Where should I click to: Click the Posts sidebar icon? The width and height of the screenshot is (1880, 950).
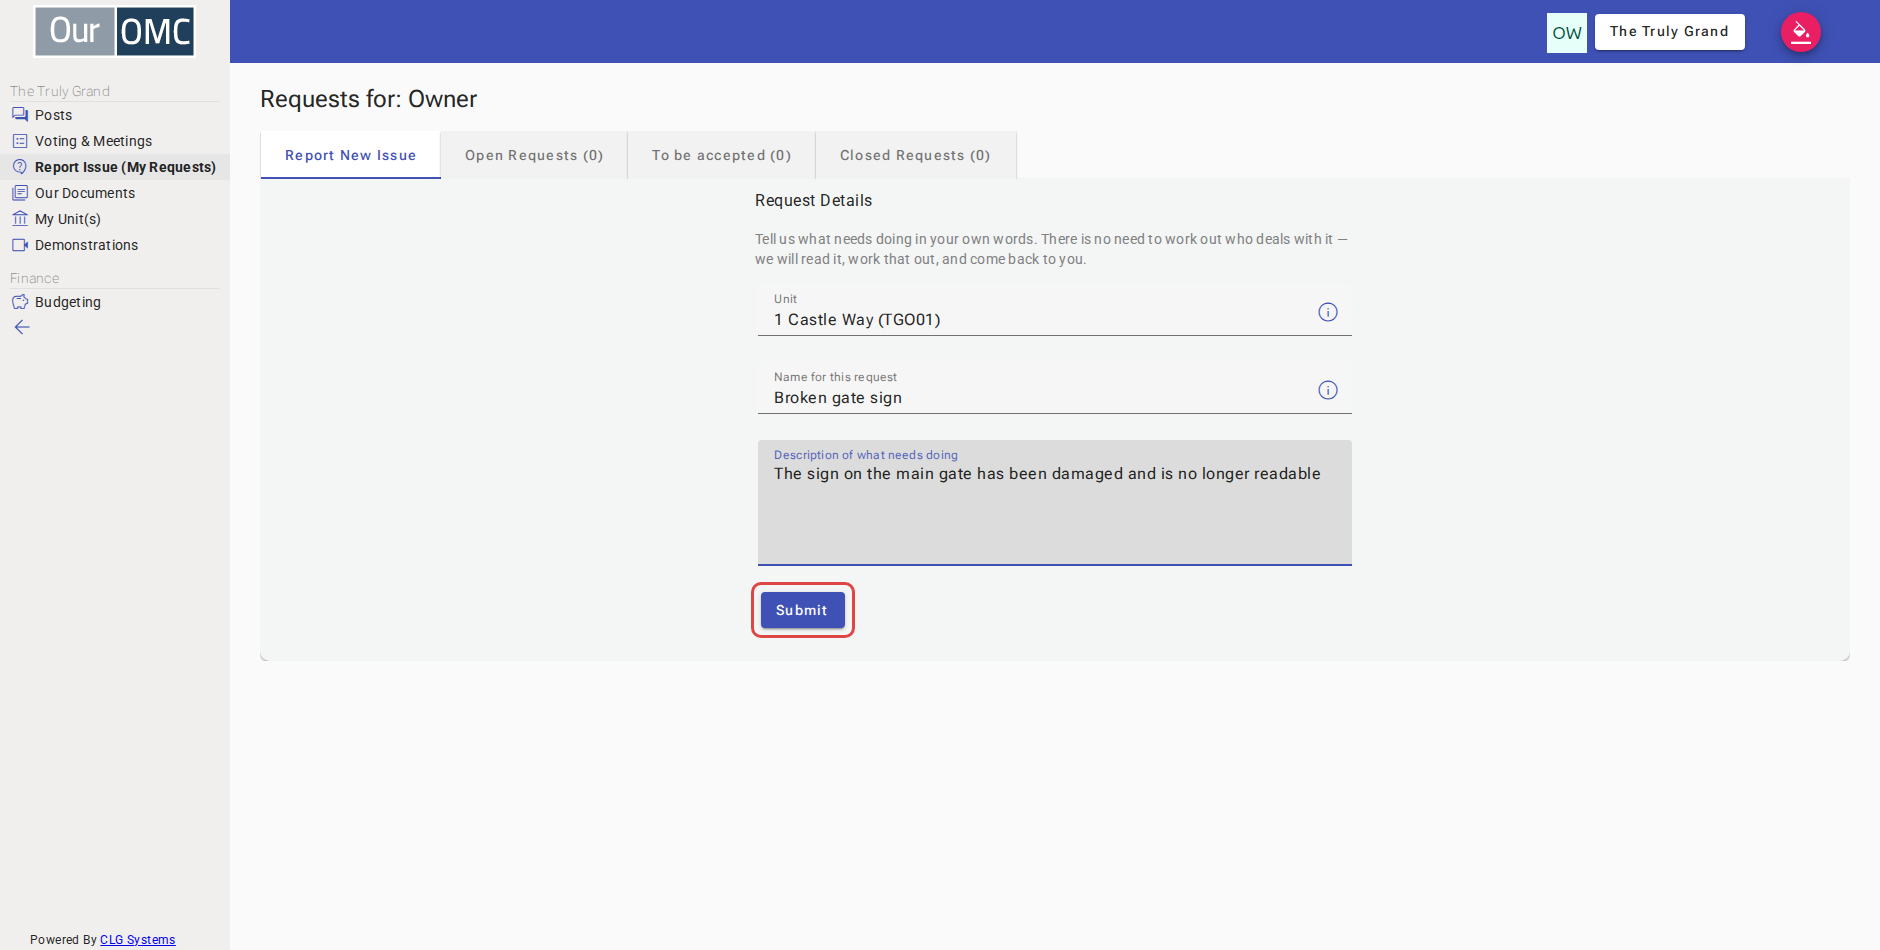tap(20, 115)
